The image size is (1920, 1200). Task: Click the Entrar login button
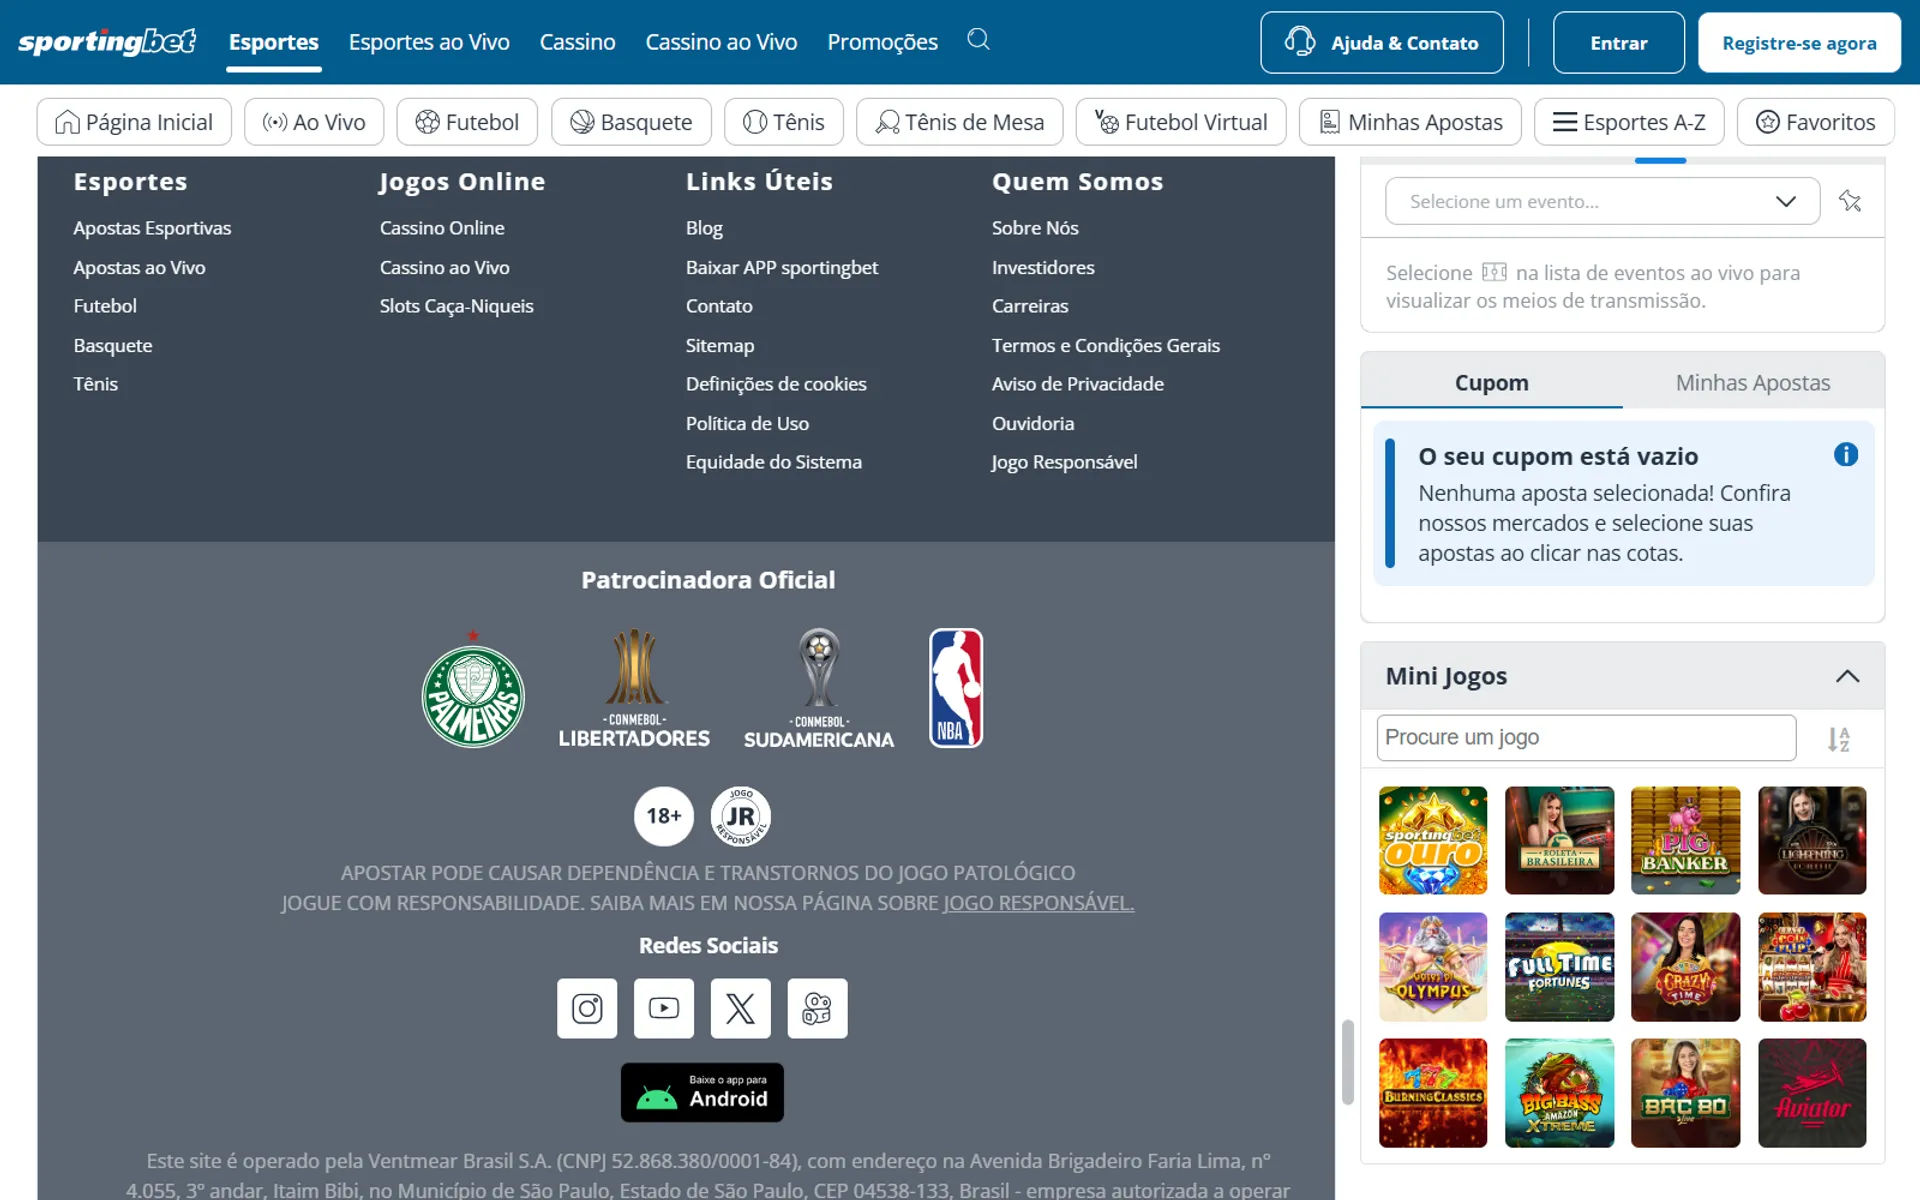click(1618, 43)
